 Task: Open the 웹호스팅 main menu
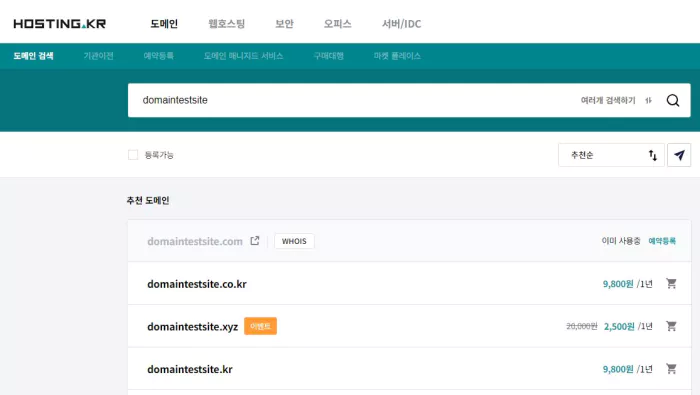(x=226, y=24)
